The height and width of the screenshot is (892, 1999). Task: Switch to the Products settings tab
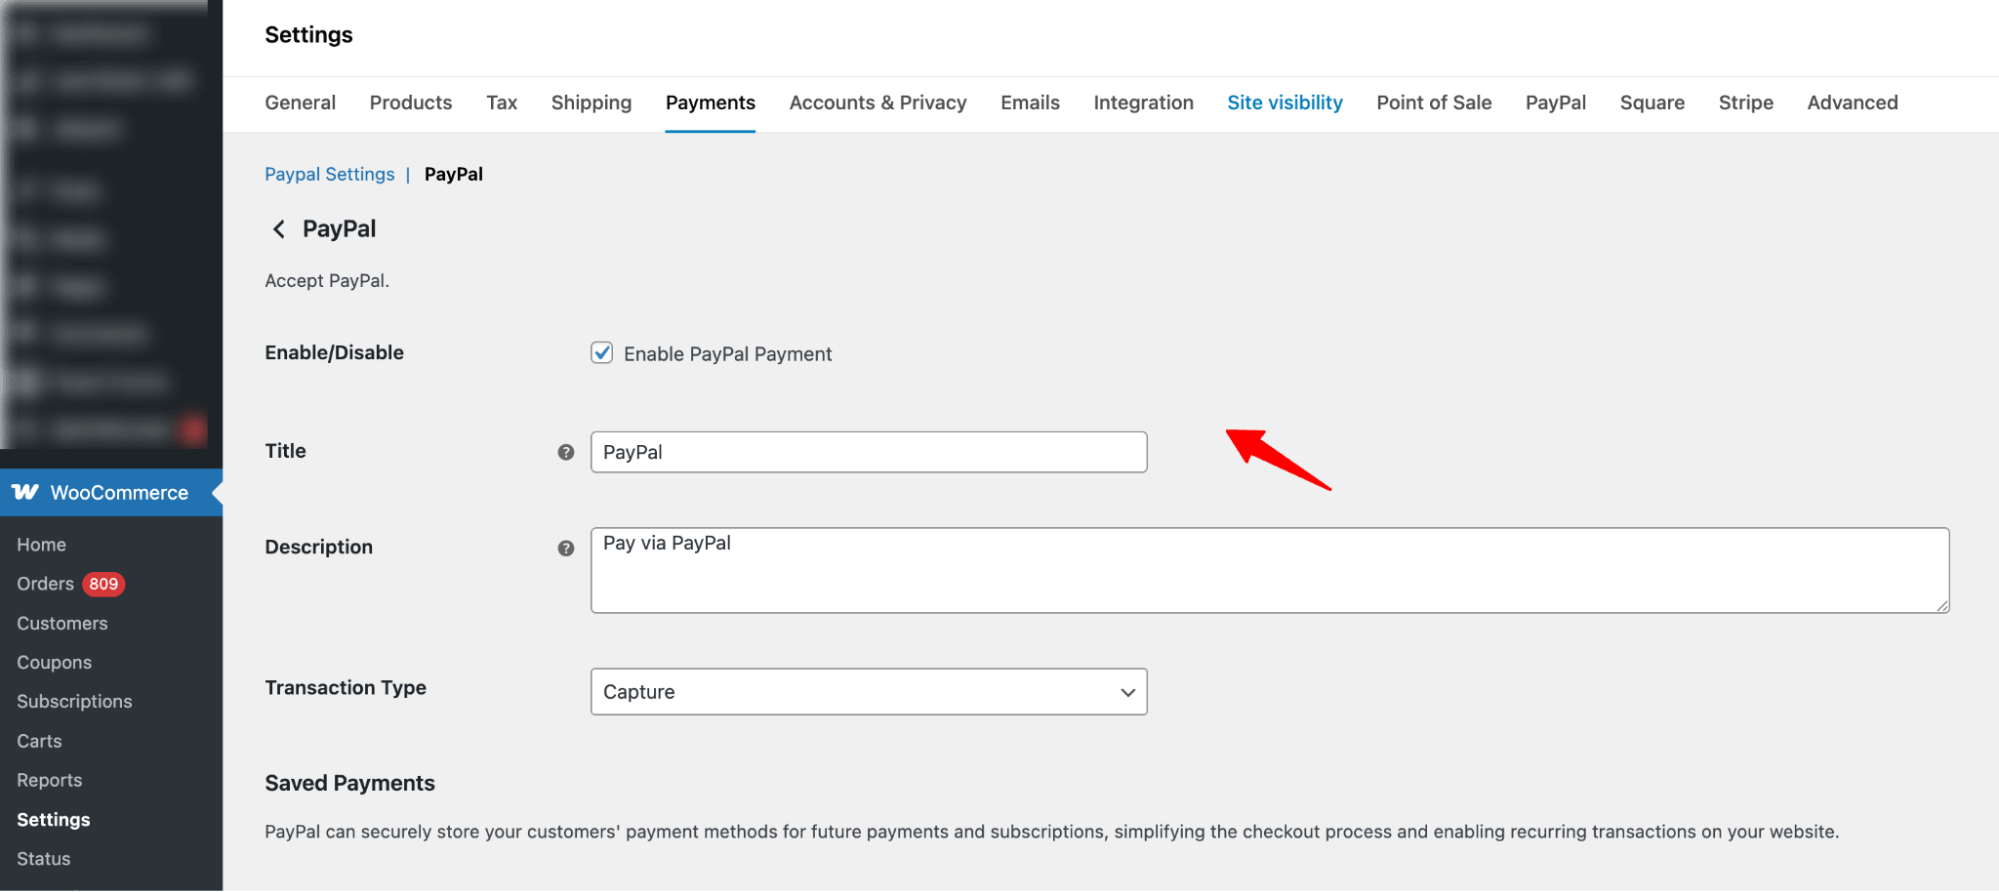pos(411,102)
